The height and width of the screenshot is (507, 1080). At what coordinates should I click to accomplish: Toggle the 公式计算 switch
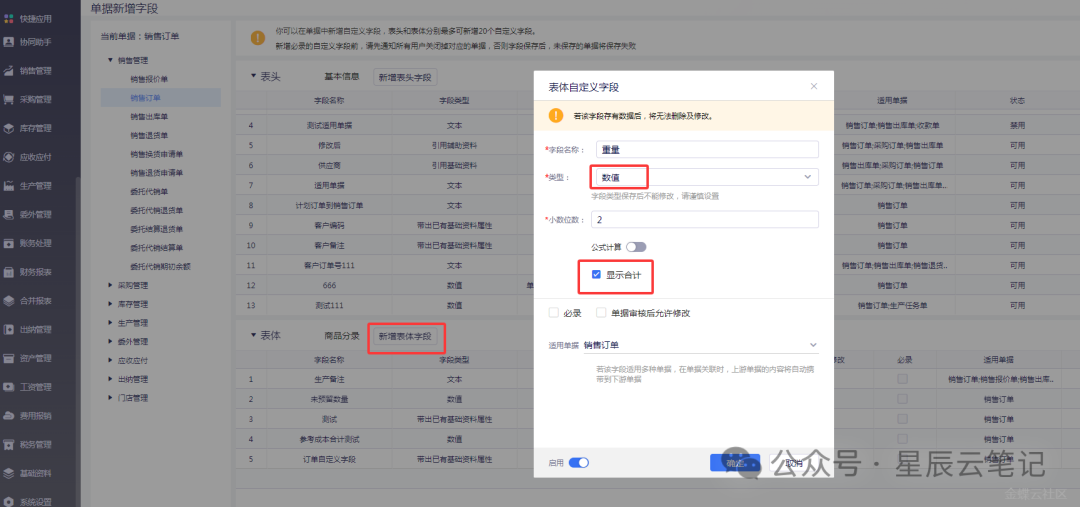click(636, 247)
